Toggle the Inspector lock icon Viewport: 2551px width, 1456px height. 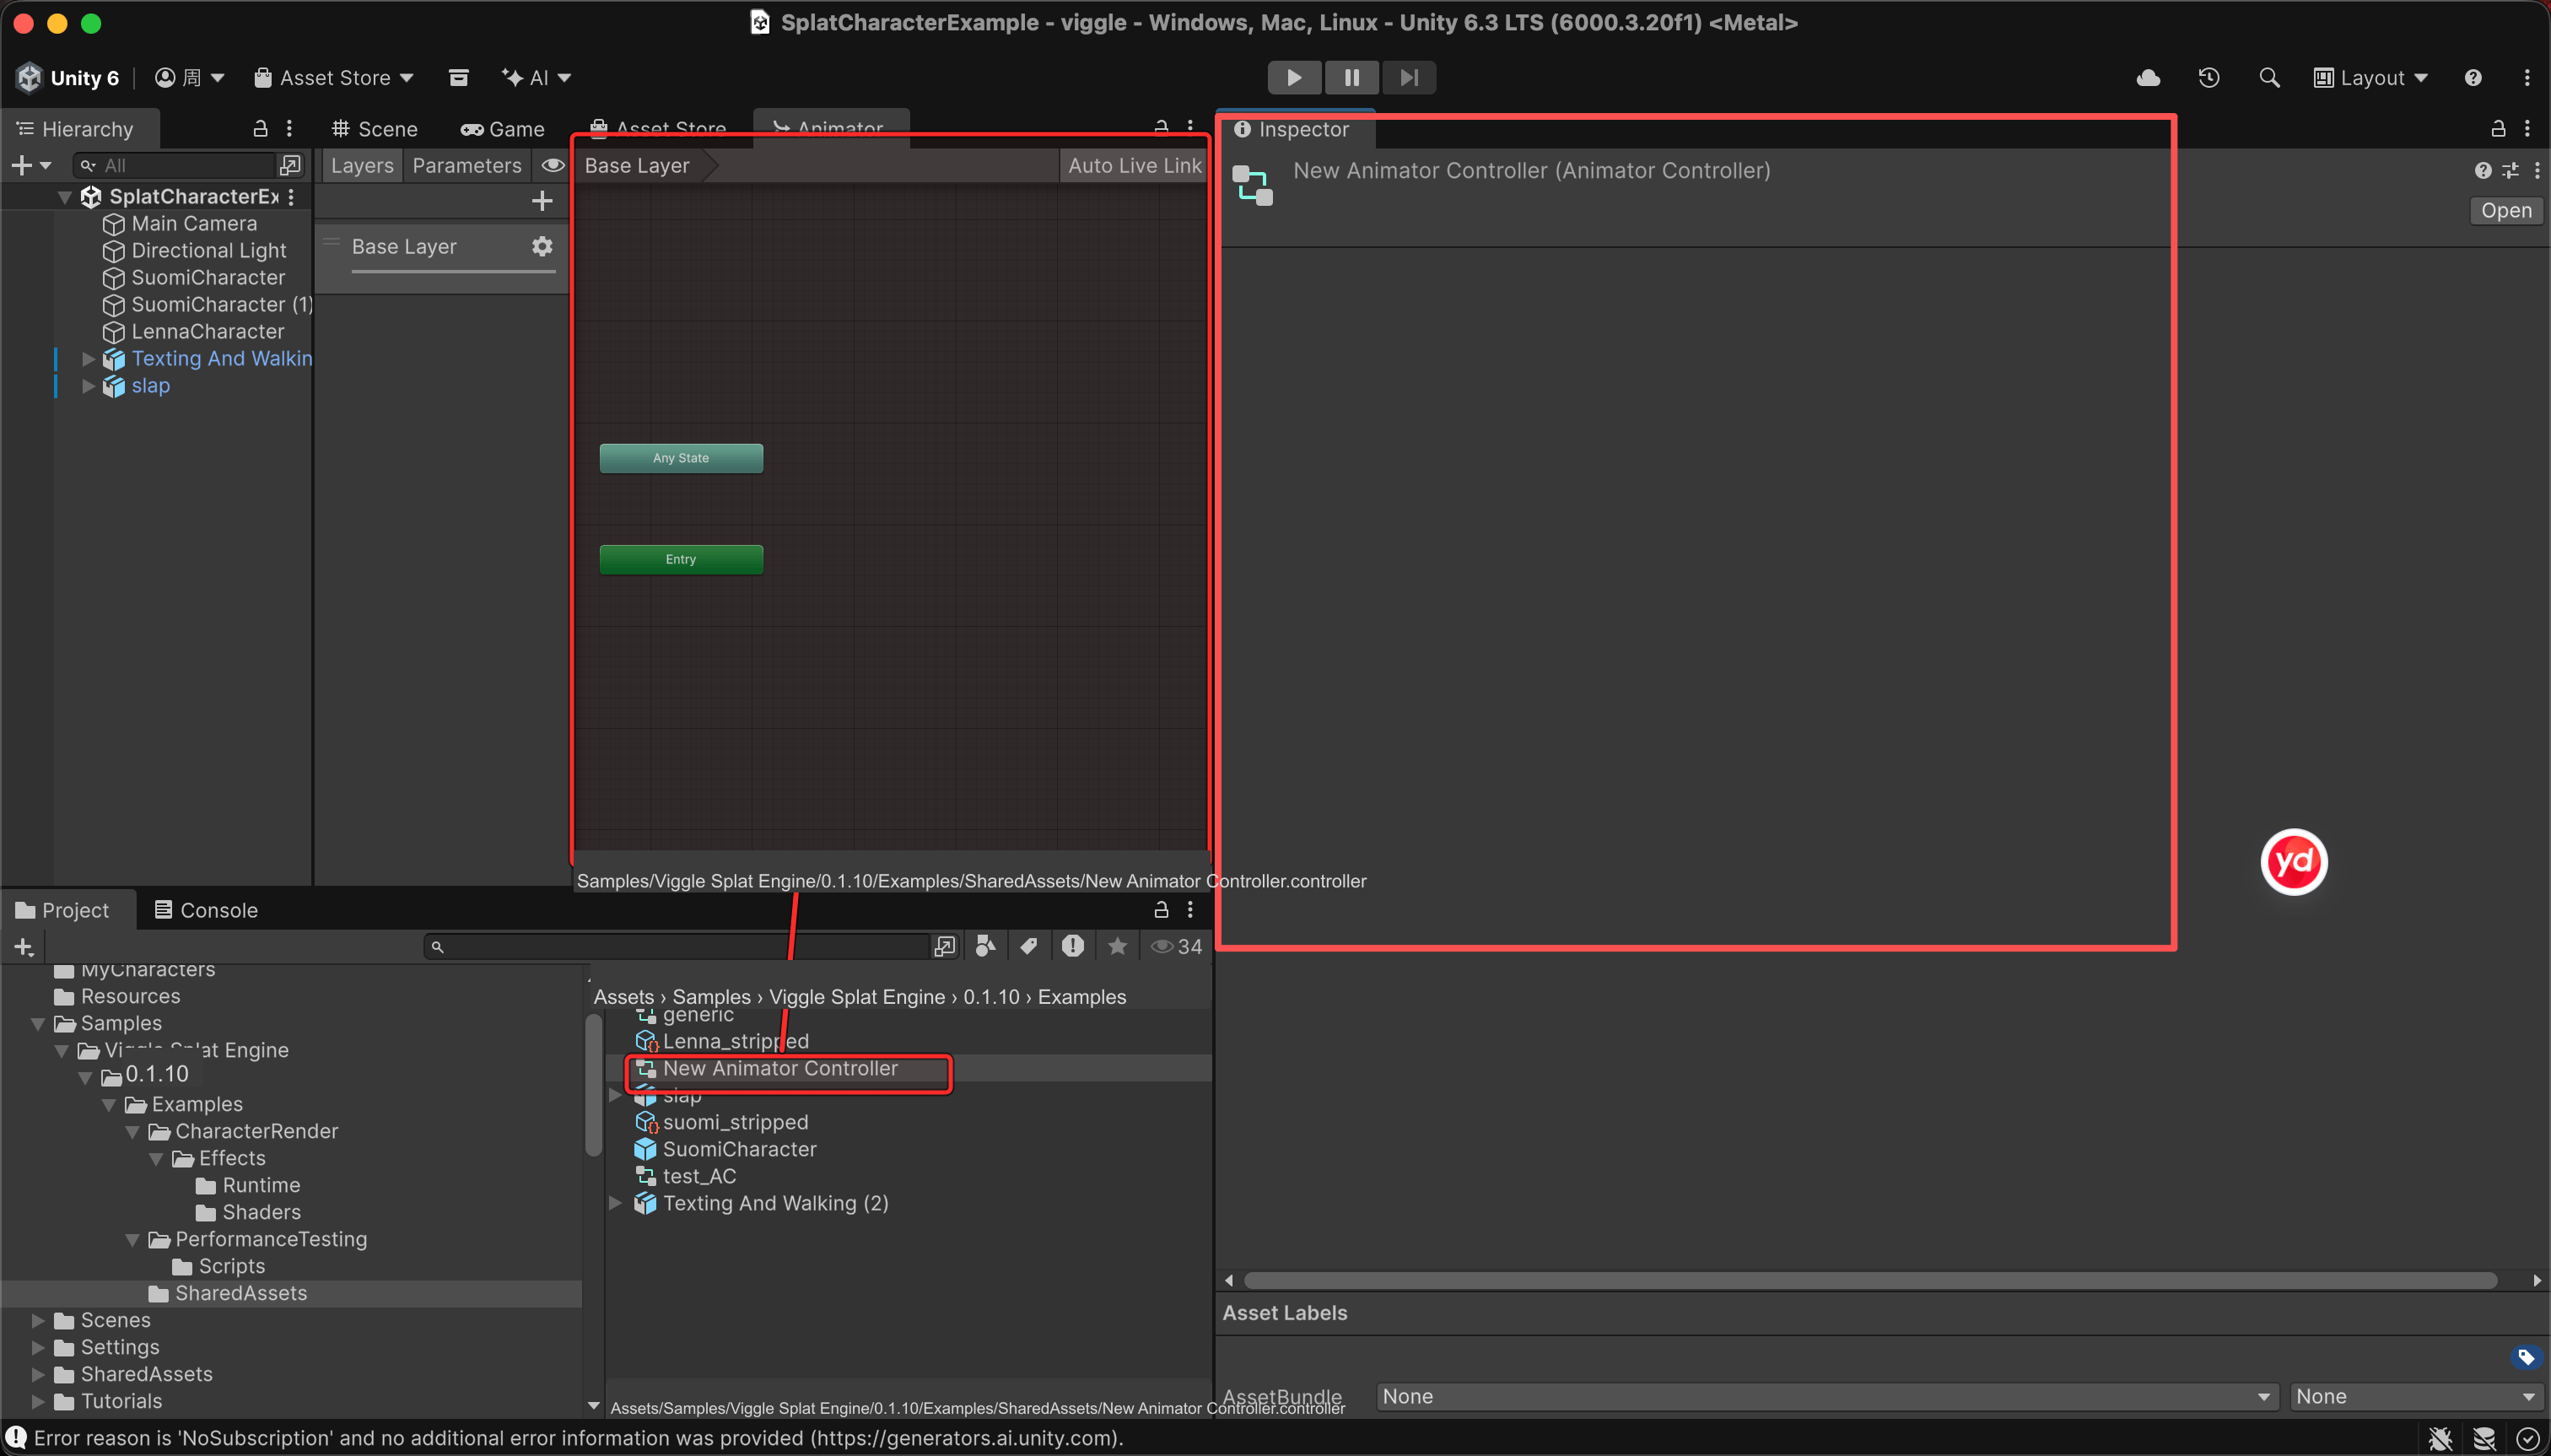[x=2498, y=128]
